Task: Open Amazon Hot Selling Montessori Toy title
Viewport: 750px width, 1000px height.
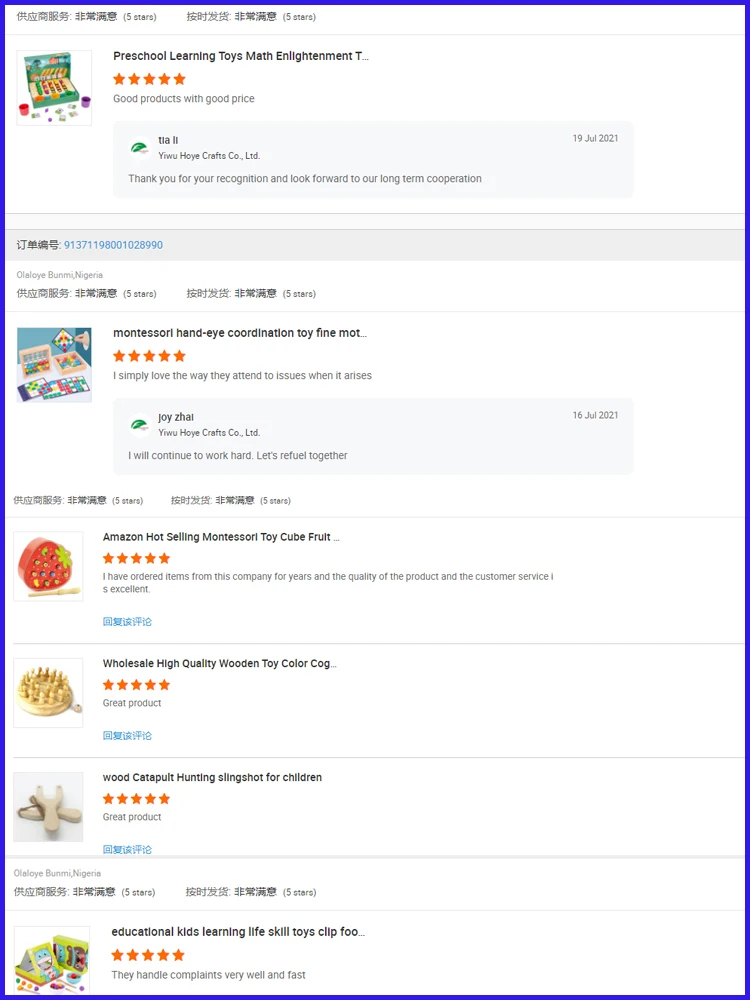Action: pyautogui.click(x=221, y=537)
